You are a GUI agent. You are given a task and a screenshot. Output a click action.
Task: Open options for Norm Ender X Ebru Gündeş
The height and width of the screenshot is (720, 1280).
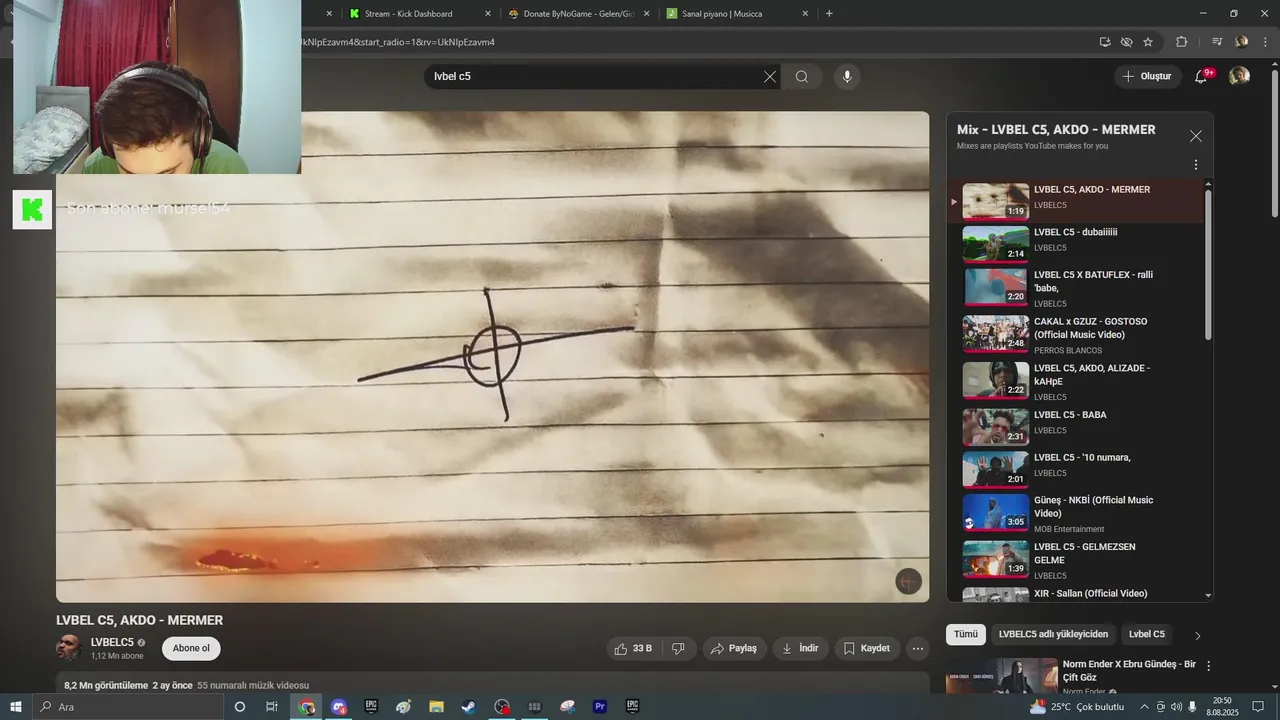(1208, 666)
